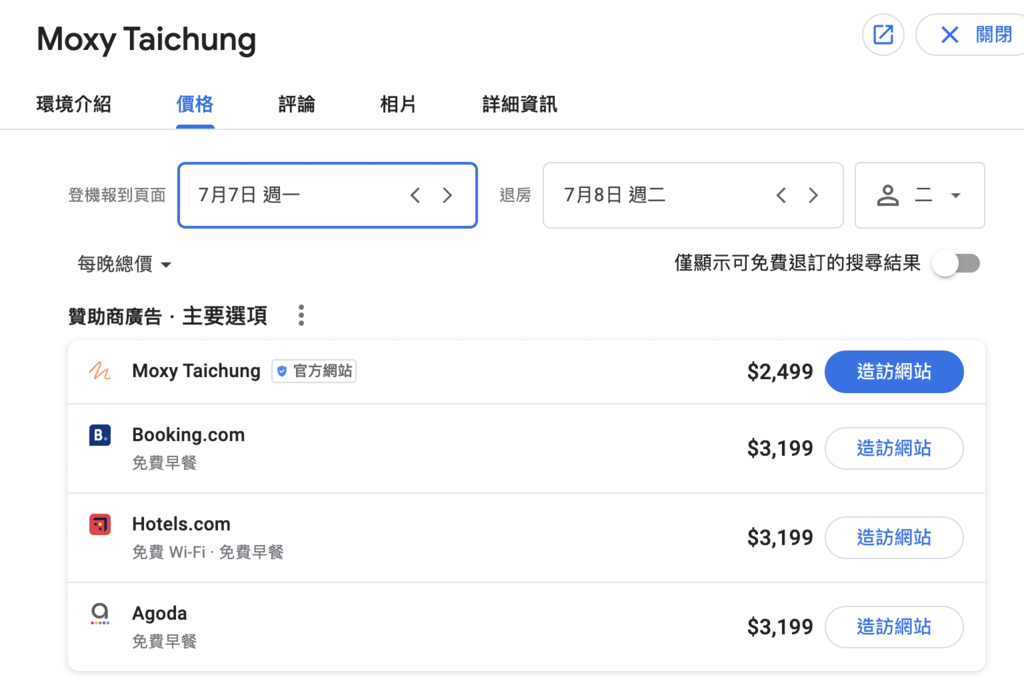Click the check-in date field 7月7日 週一
The width and height of the screenshot is (1024, 689).
[327, 195]
